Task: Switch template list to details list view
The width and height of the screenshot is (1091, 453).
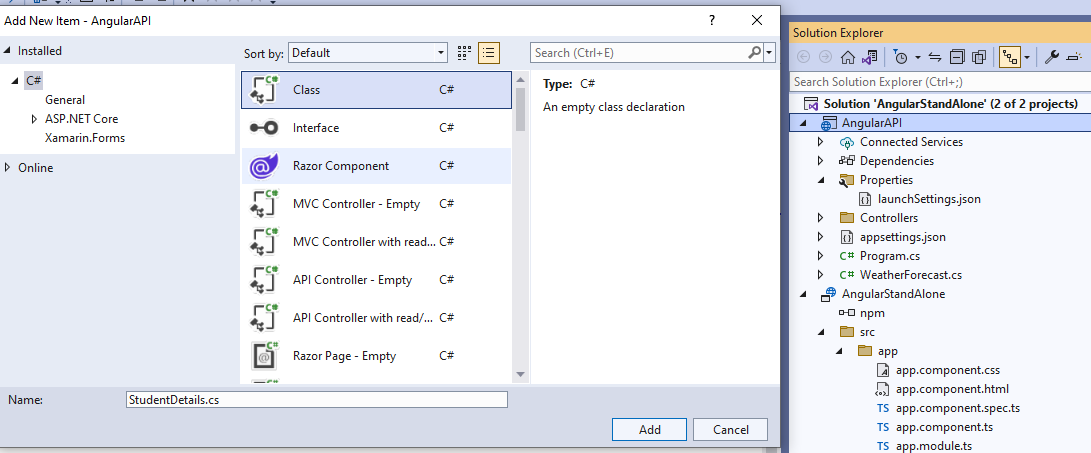Action: pos(489,52)
